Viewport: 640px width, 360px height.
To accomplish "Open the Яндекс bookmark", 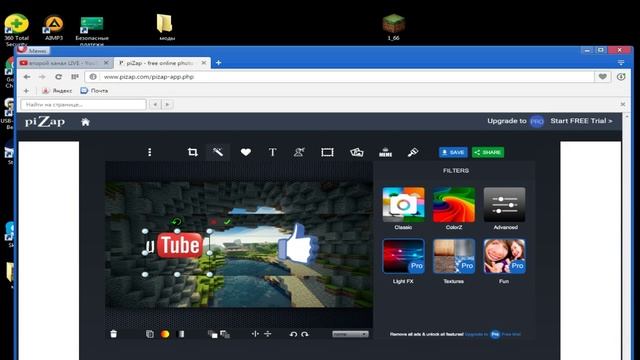I will tap(57, 91).
